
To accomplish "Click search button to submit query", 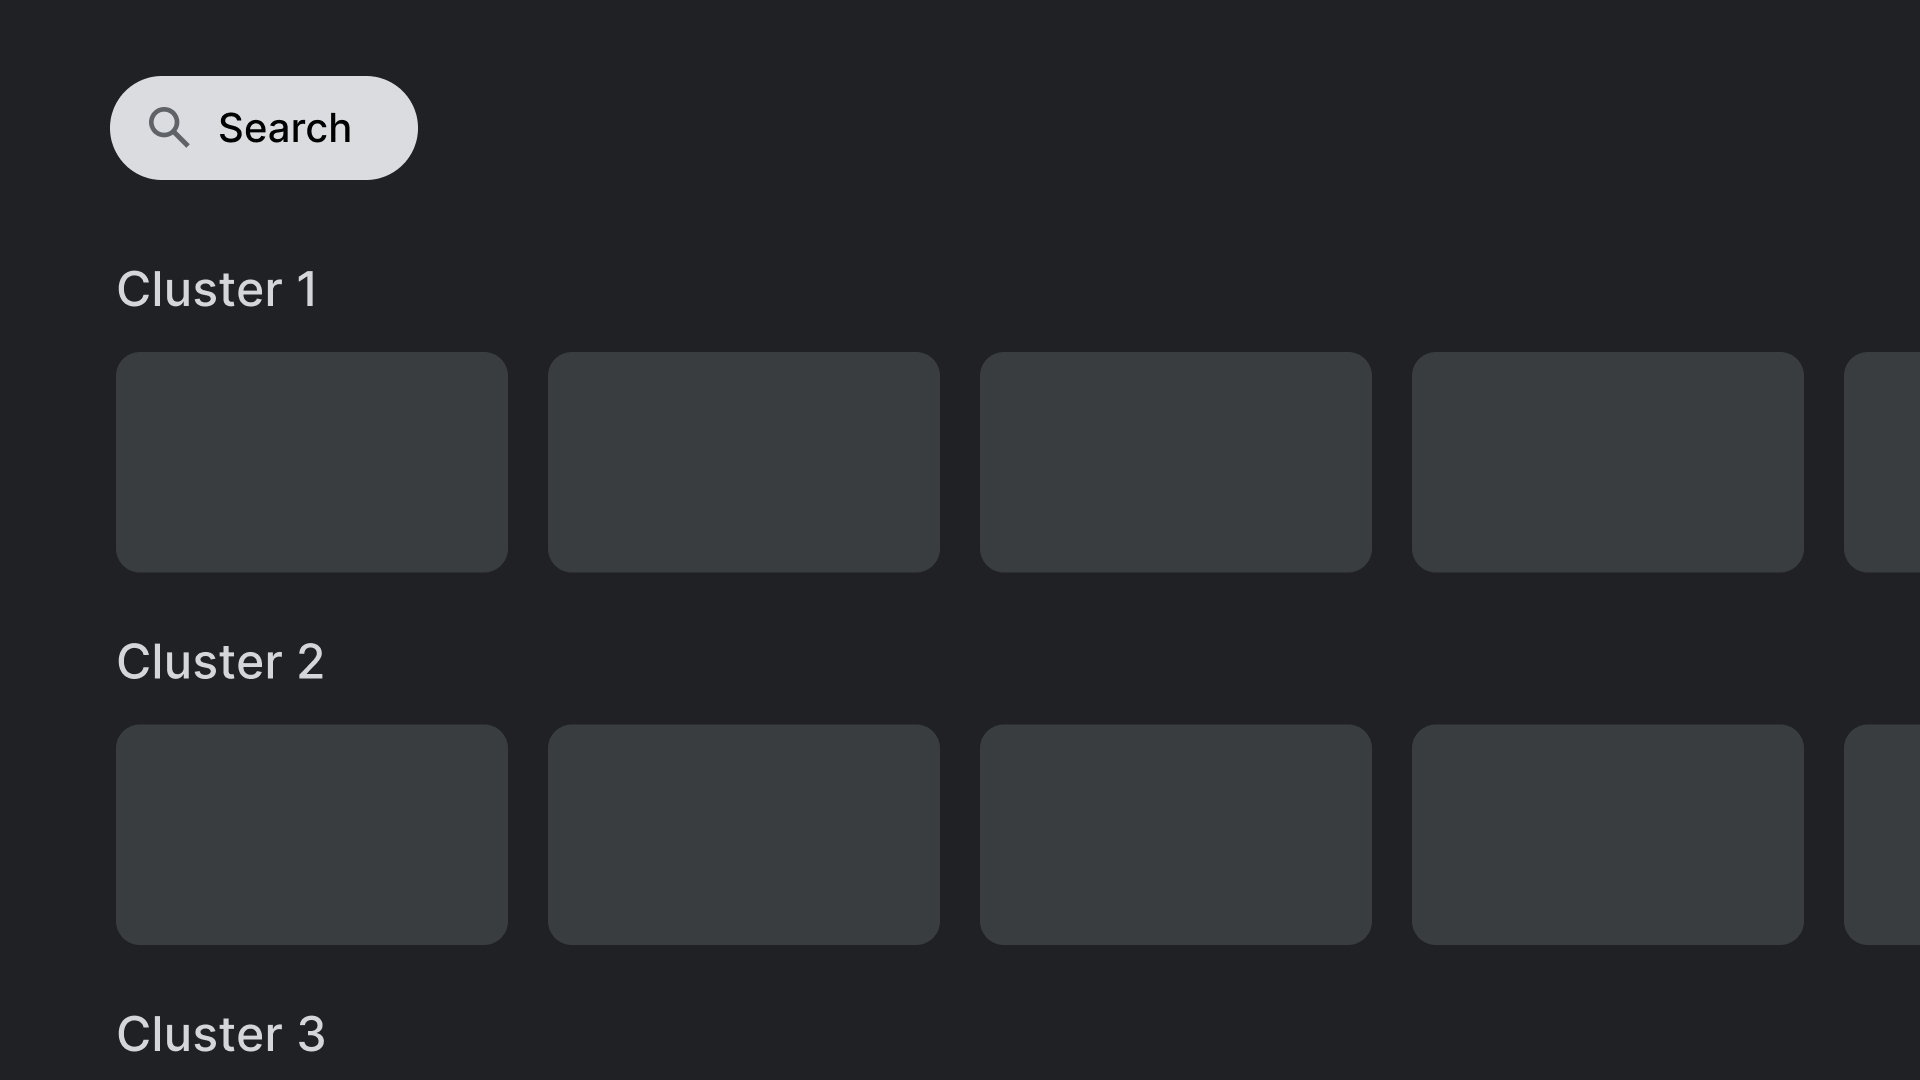I will coord(264,128).
